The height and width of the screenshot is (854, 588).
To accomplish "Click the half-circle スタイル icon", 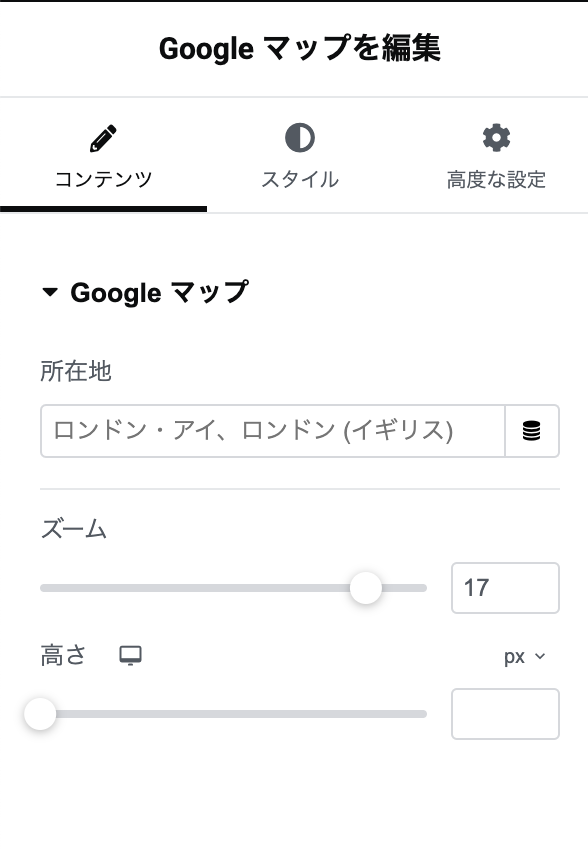I will 300,137.
